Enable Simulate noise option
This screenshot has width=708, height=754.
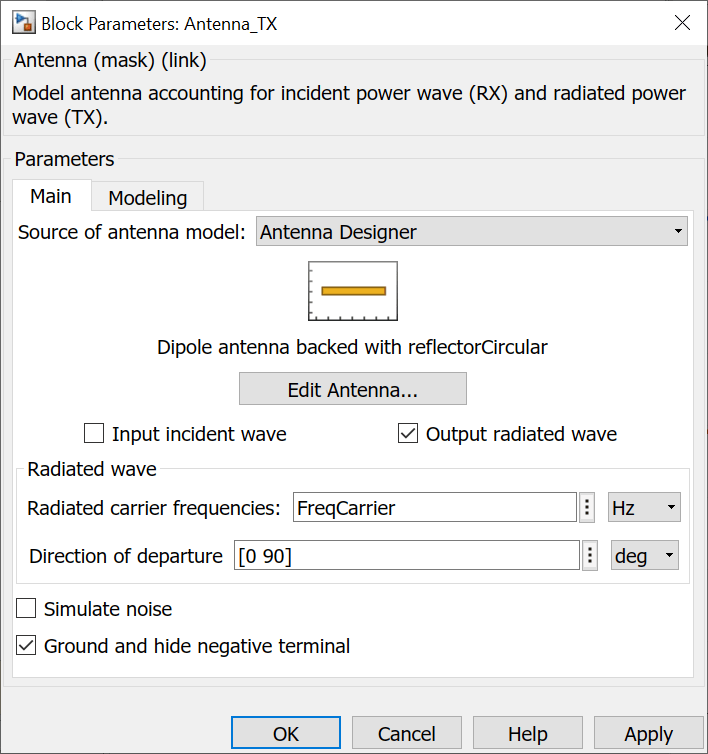point(27,609)
